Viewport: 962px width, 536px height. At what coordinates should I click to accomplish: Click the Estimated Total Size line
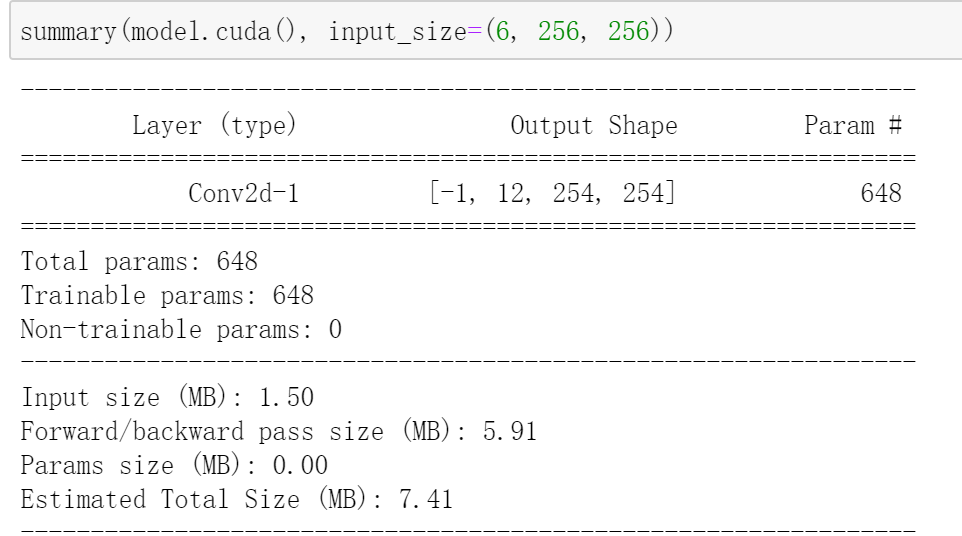(x=237, y=499)
